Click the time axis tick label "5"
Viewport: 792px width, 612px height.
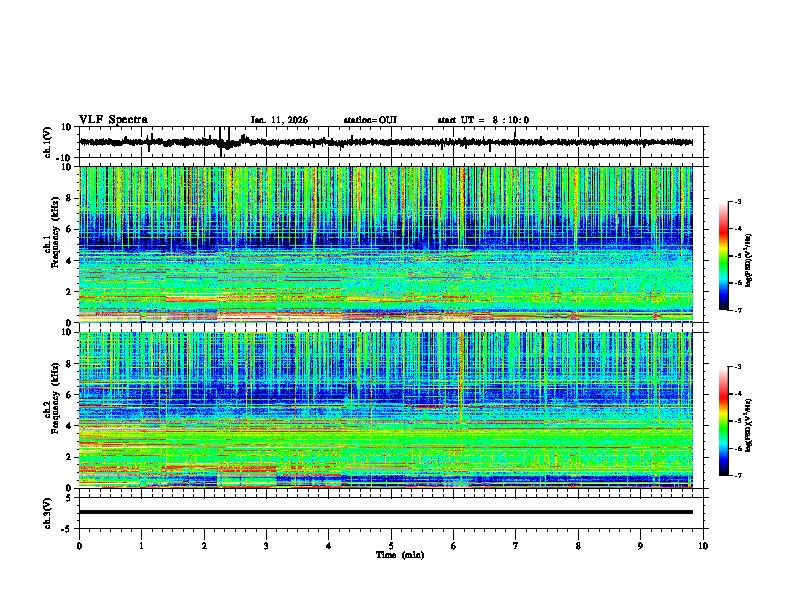(391, 546)
